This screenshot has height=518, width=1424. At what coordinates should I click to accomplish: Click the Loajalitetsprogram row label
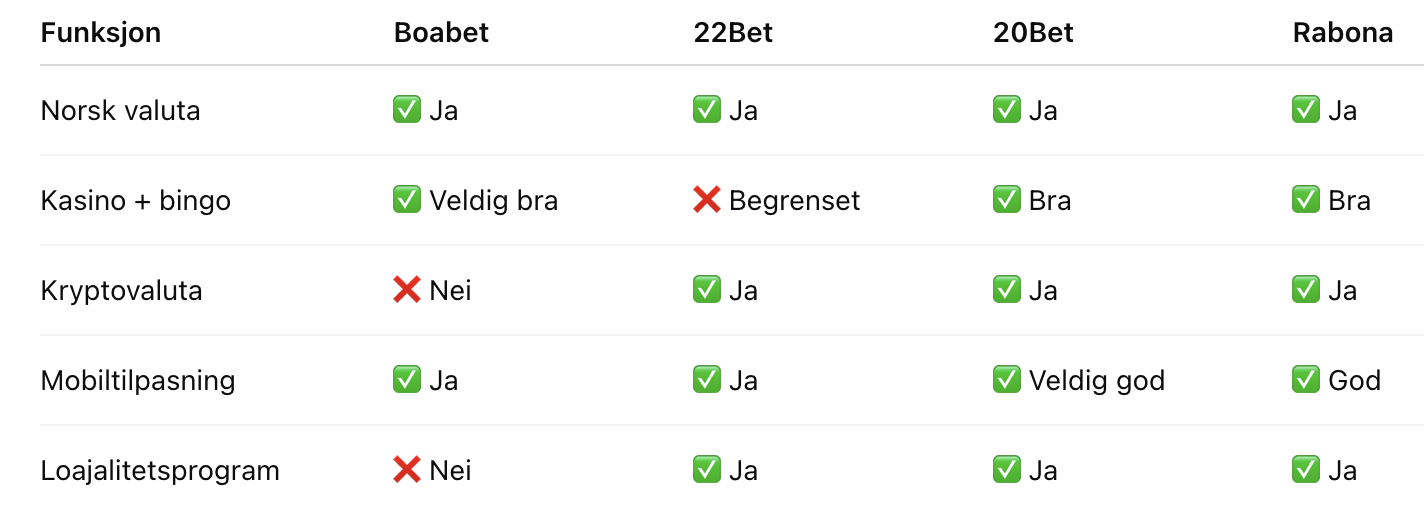(x=160, y=471)
